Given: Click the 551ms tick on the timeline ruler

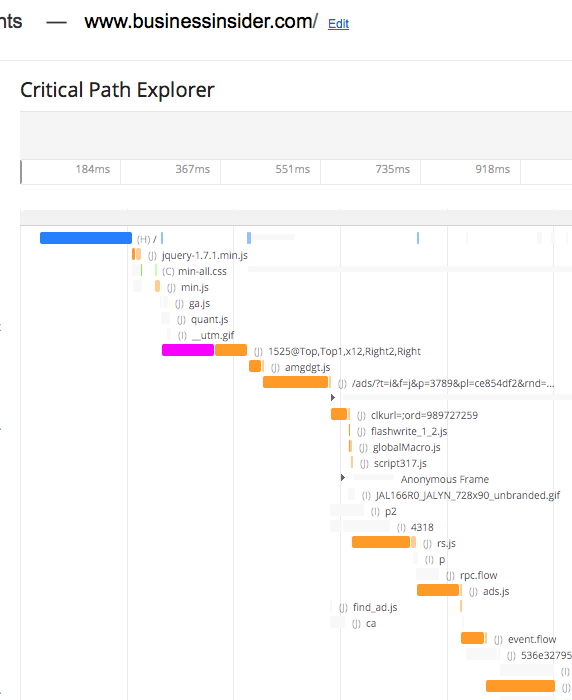Looking at the screenshot, I should 292,169.
